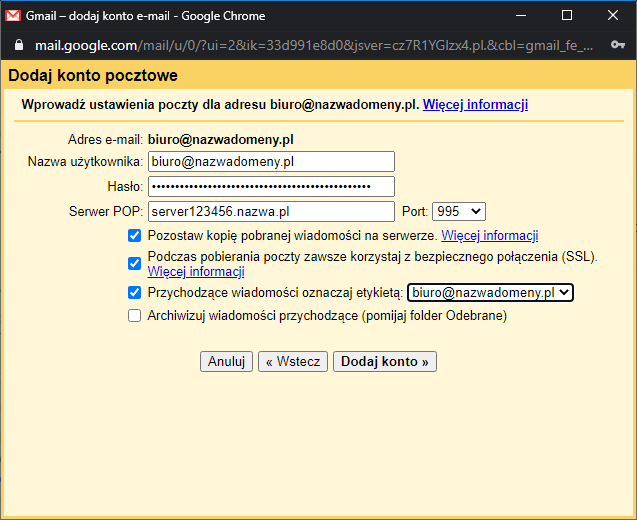Click the Dodaj konto pocztowe heading
The image size is (637, 520).
click(93, 76)
